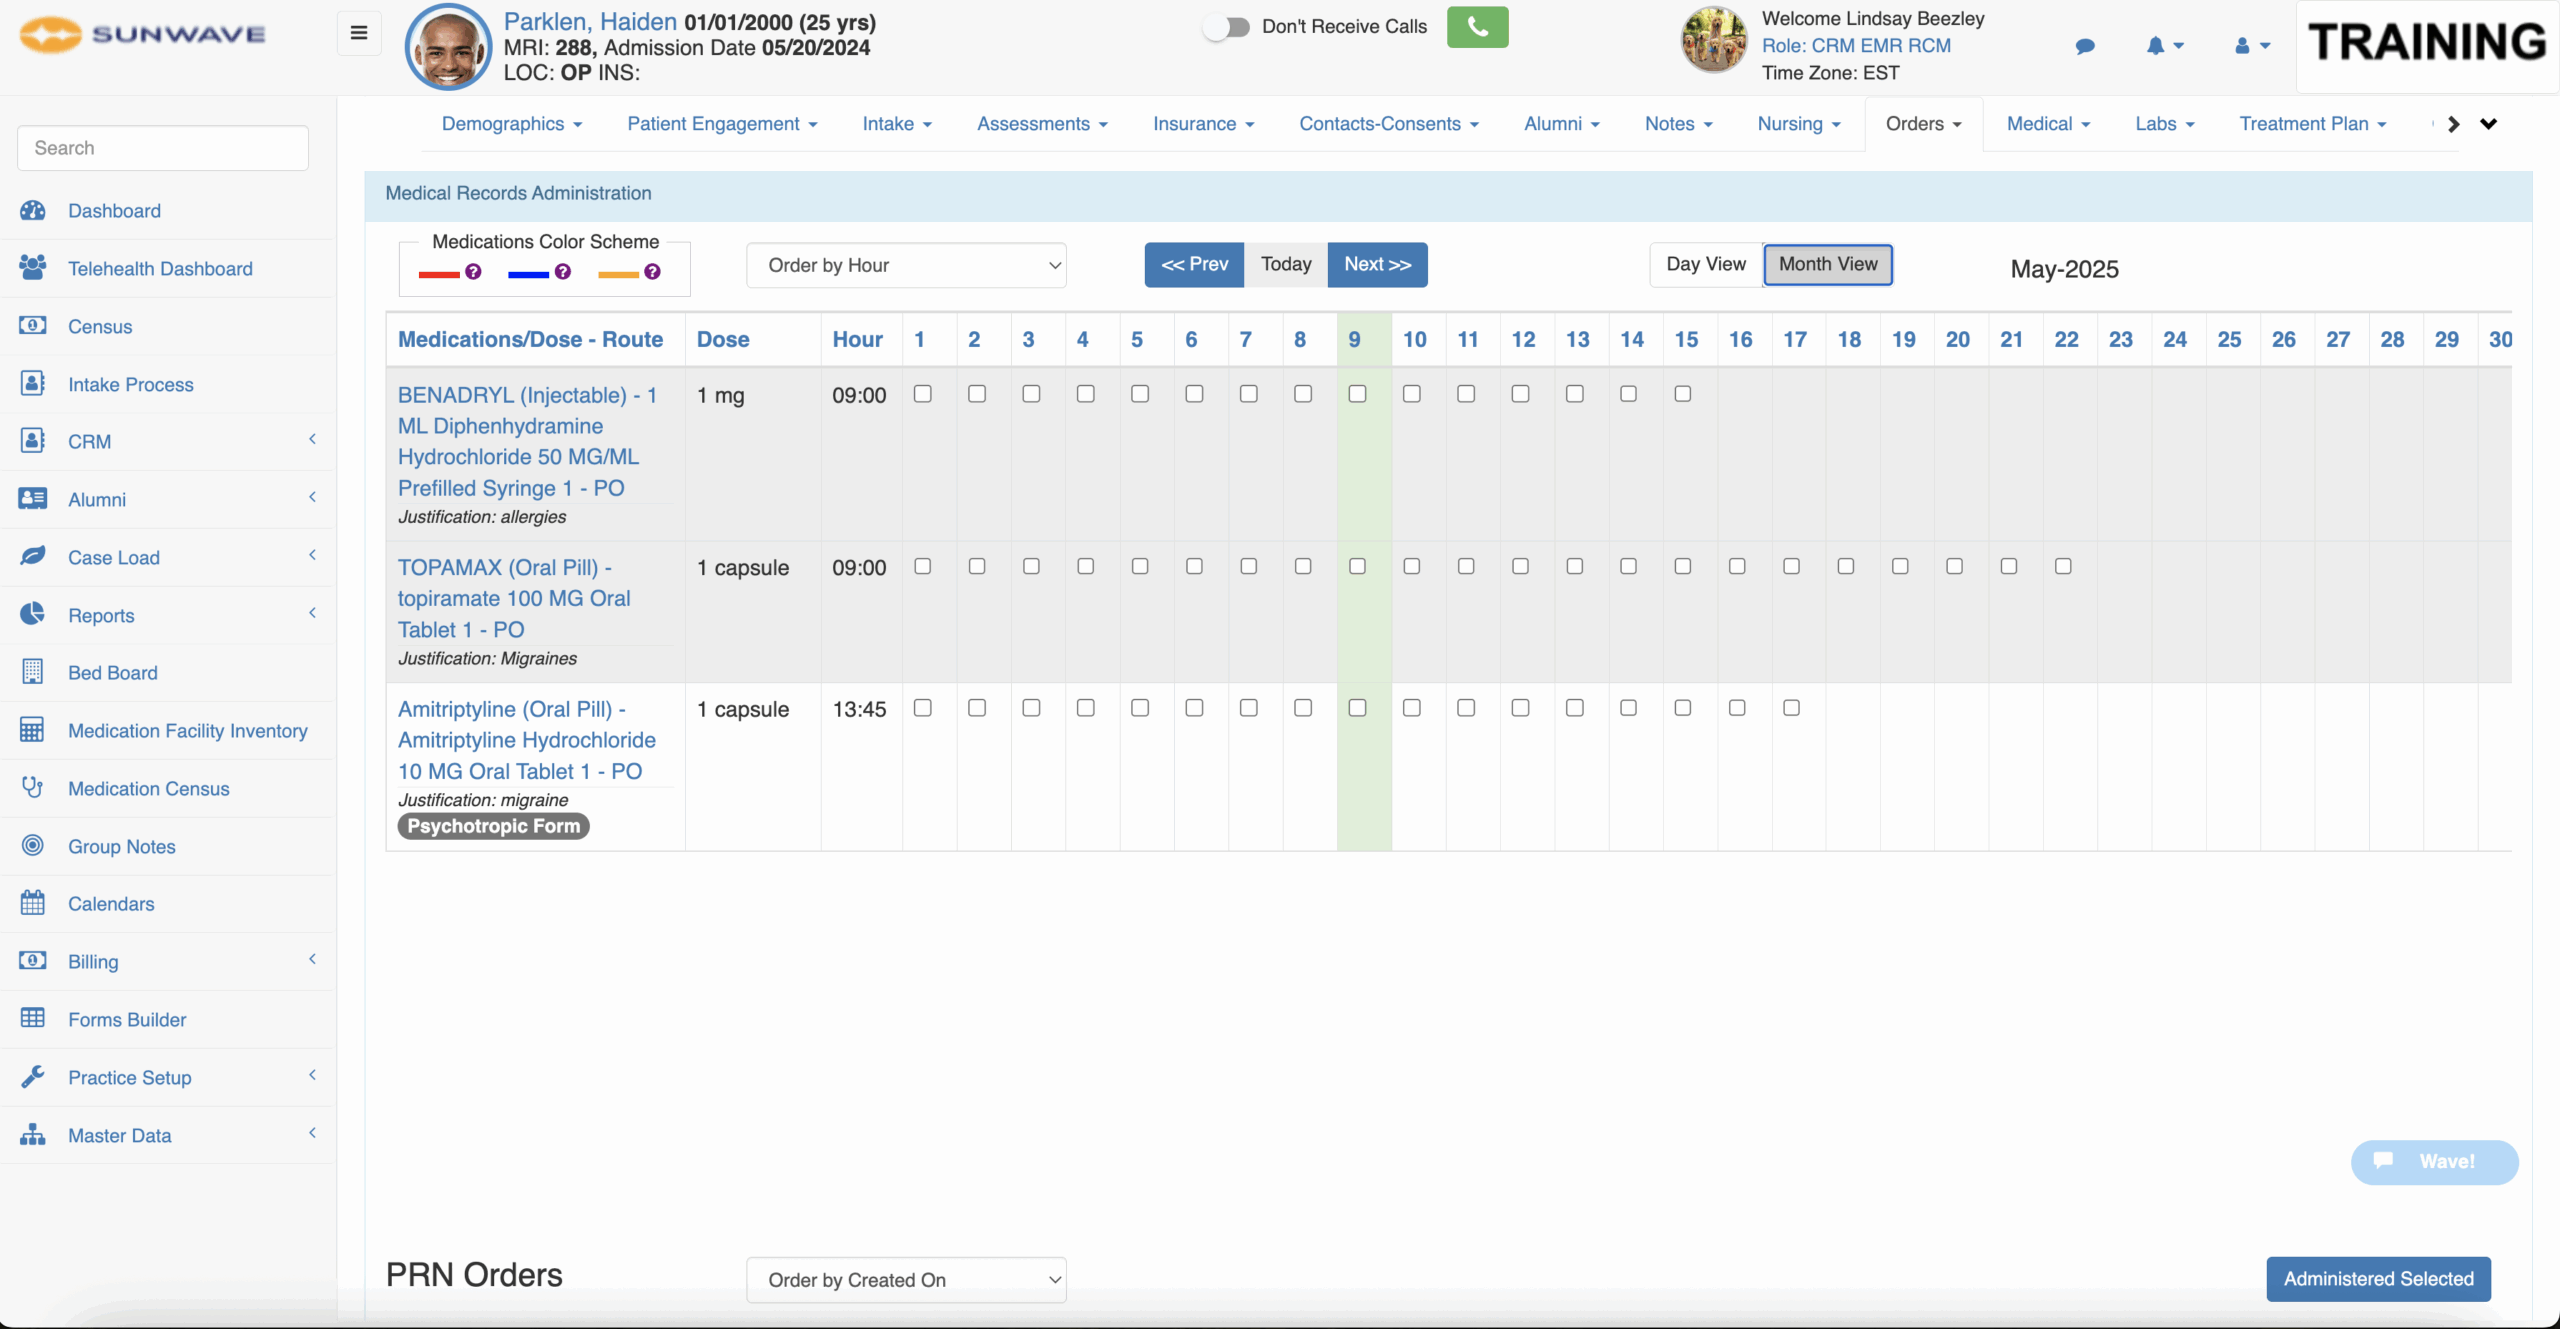Toggle the Don't Receive Calls switch
The height and width of the screenshot is (1329, 2560).
click(x=1227, y=27)
